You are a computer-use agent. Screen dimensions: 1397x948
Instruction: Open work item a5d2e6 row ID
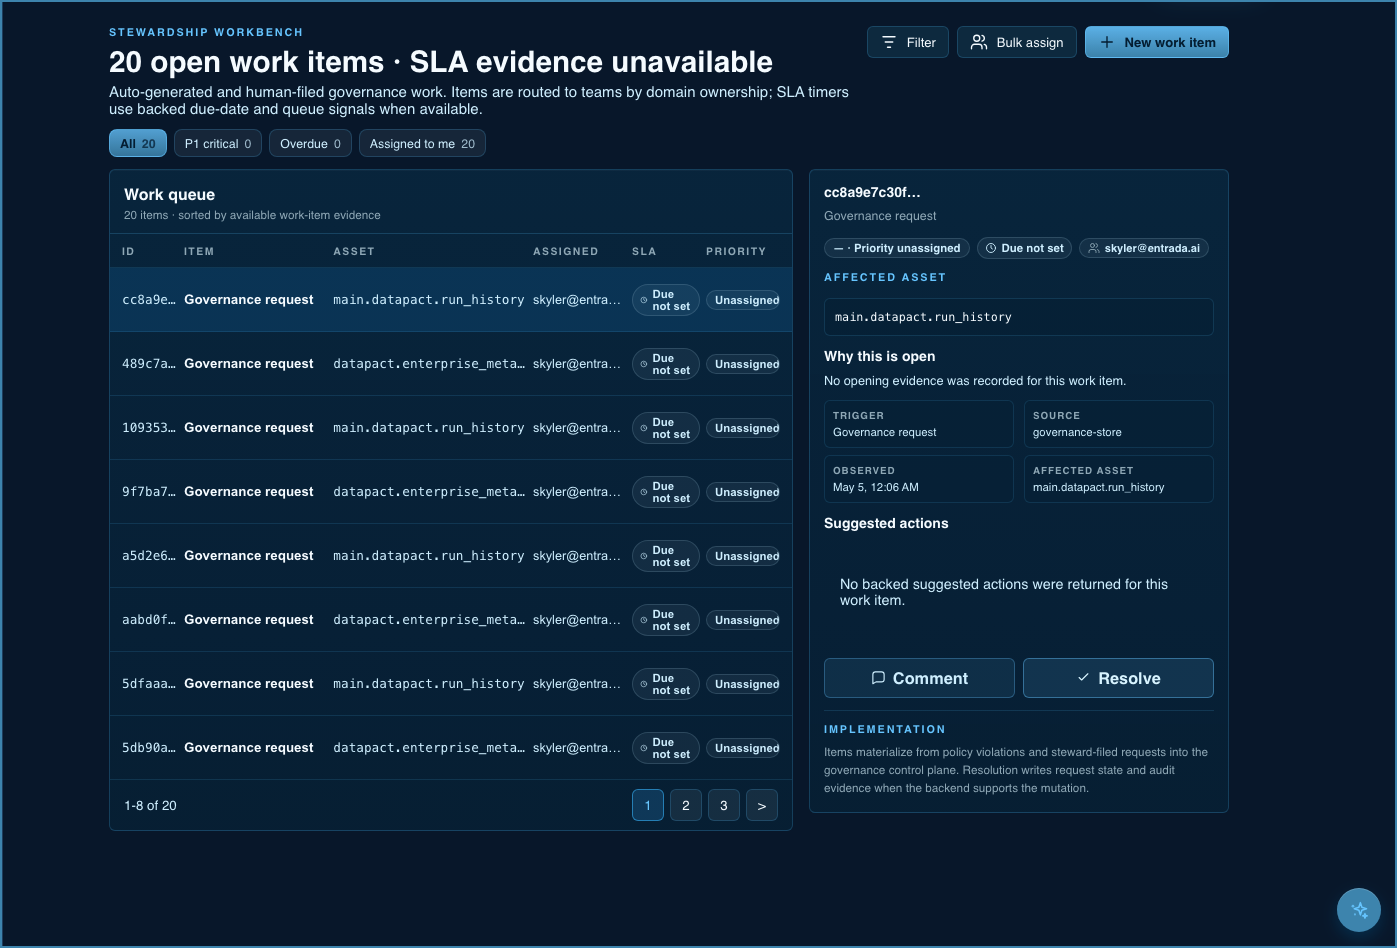pos(150,556)
